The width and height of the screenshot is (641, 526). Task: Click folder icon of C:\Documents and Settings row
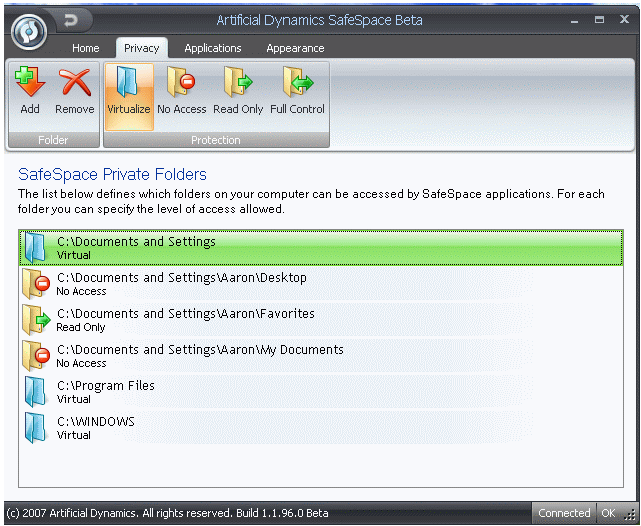(35, 247)
